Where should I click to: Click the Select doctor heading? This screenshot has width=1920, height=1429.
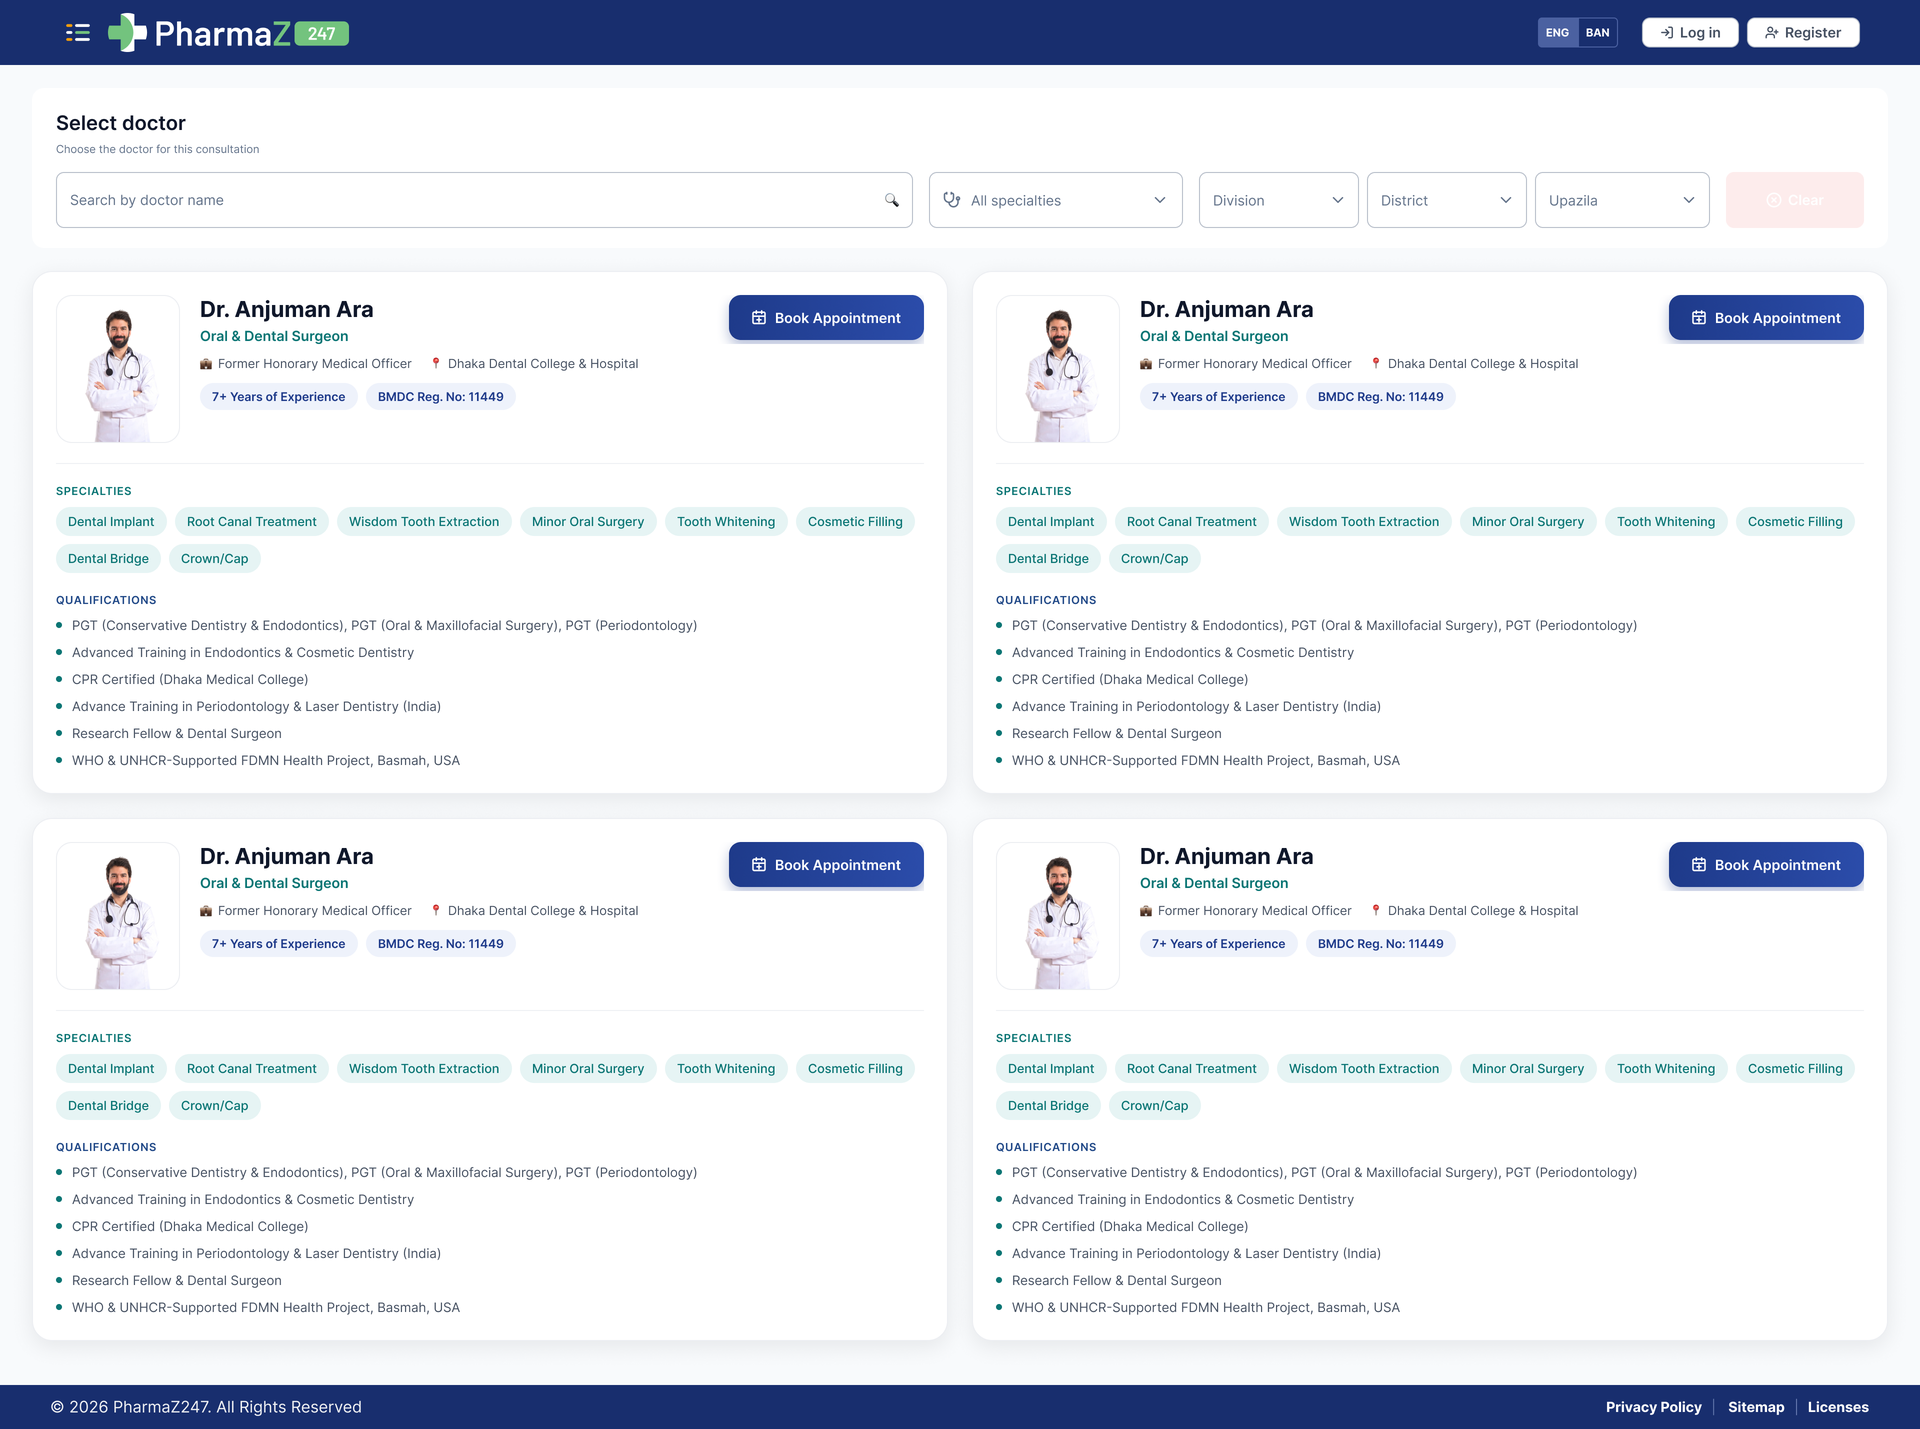click(121, 123)
